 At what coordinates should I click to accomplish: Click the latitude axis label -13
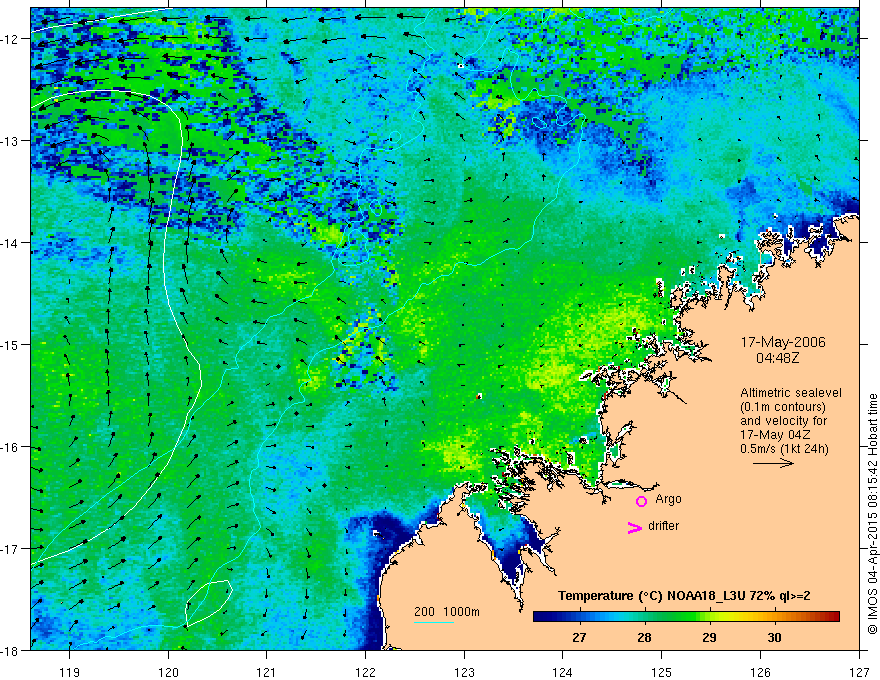[11, 141]
